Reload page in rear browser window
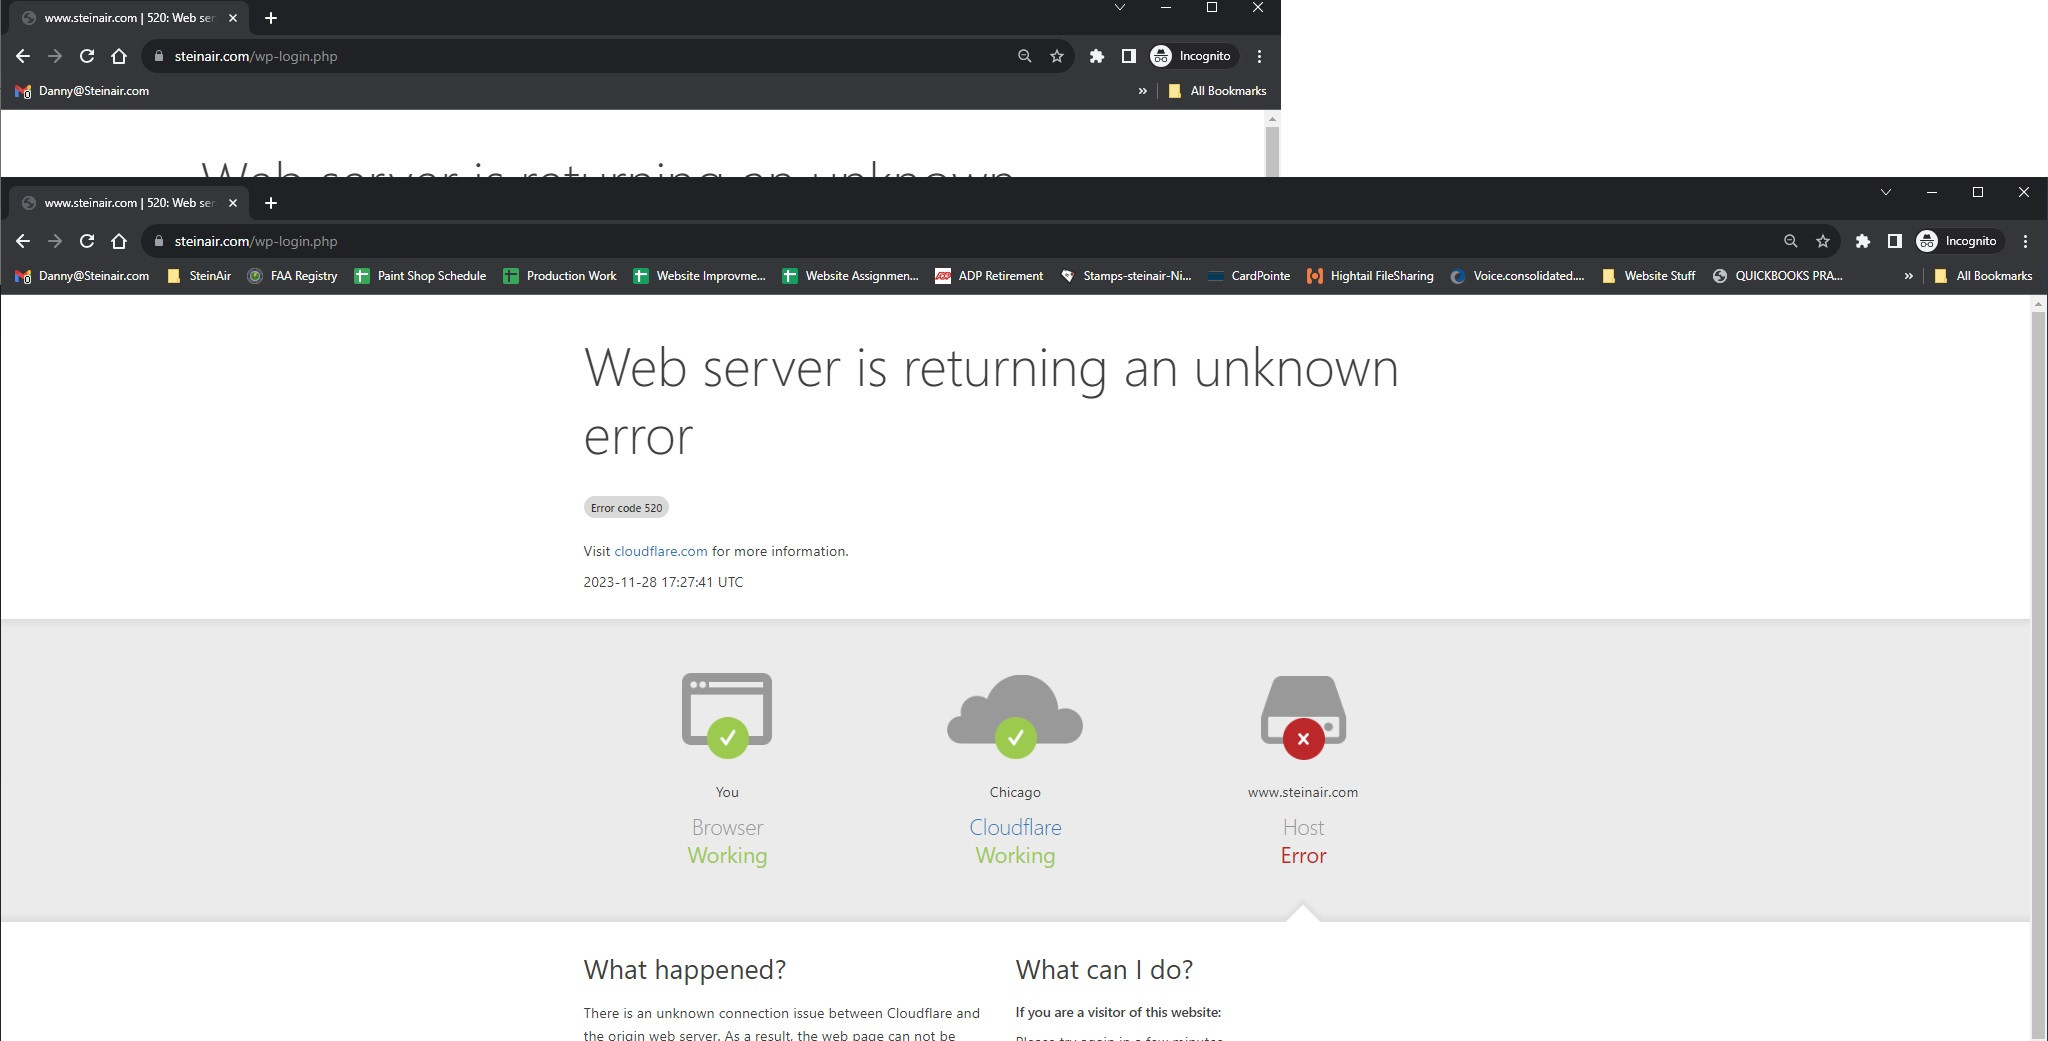Viewport: 2048px width, 1041px height. (x=87, y=56)
